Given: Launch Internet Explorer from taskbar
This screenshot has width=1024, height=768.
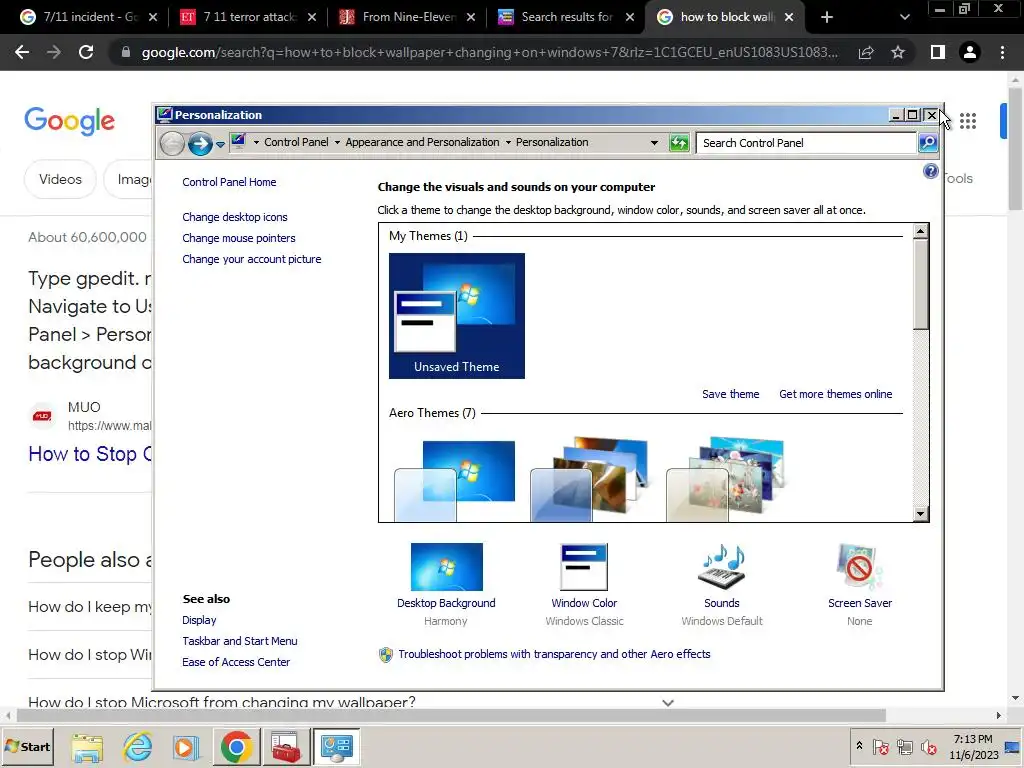Looking at the screenshot, I should click(138, 746).
